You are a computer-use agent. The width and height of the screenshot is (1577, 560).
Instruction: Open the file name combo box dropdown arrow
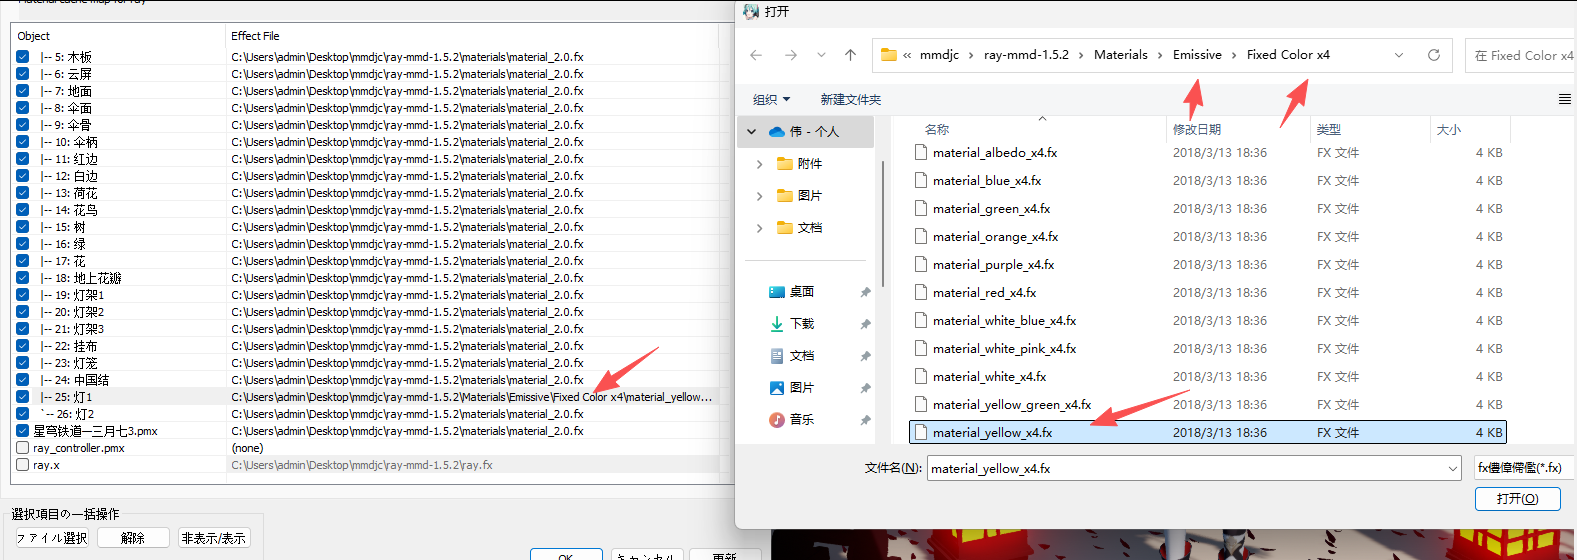pos(1453,468)
